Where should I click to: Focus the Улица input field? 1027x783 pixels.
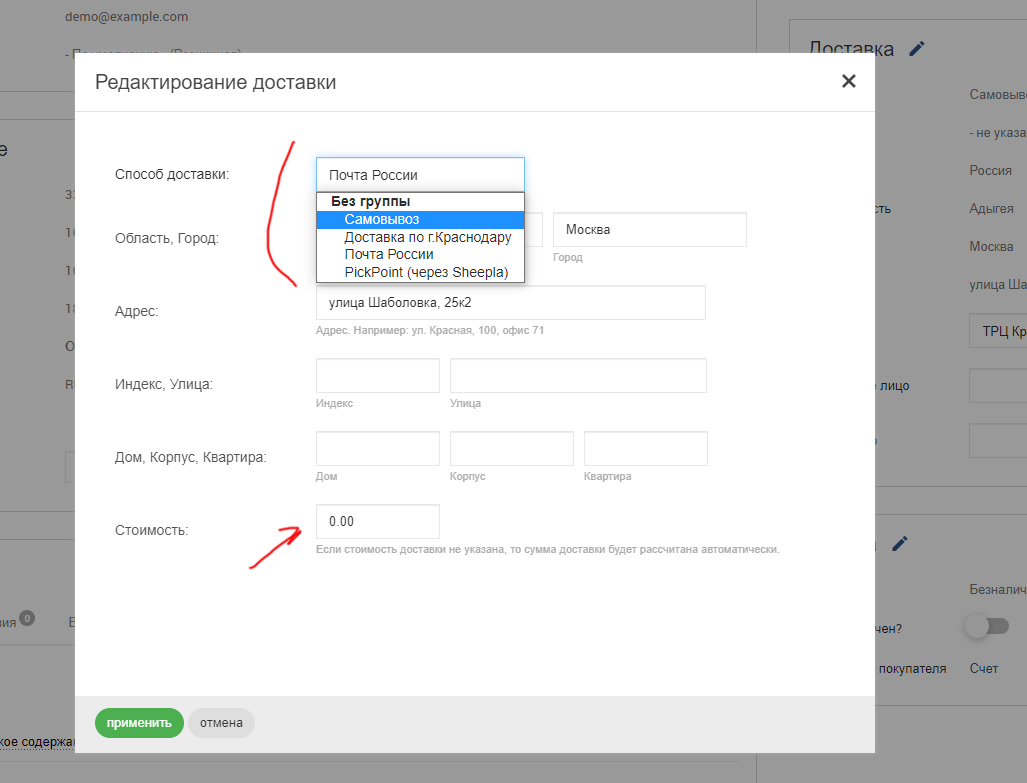tap(578, 376)
